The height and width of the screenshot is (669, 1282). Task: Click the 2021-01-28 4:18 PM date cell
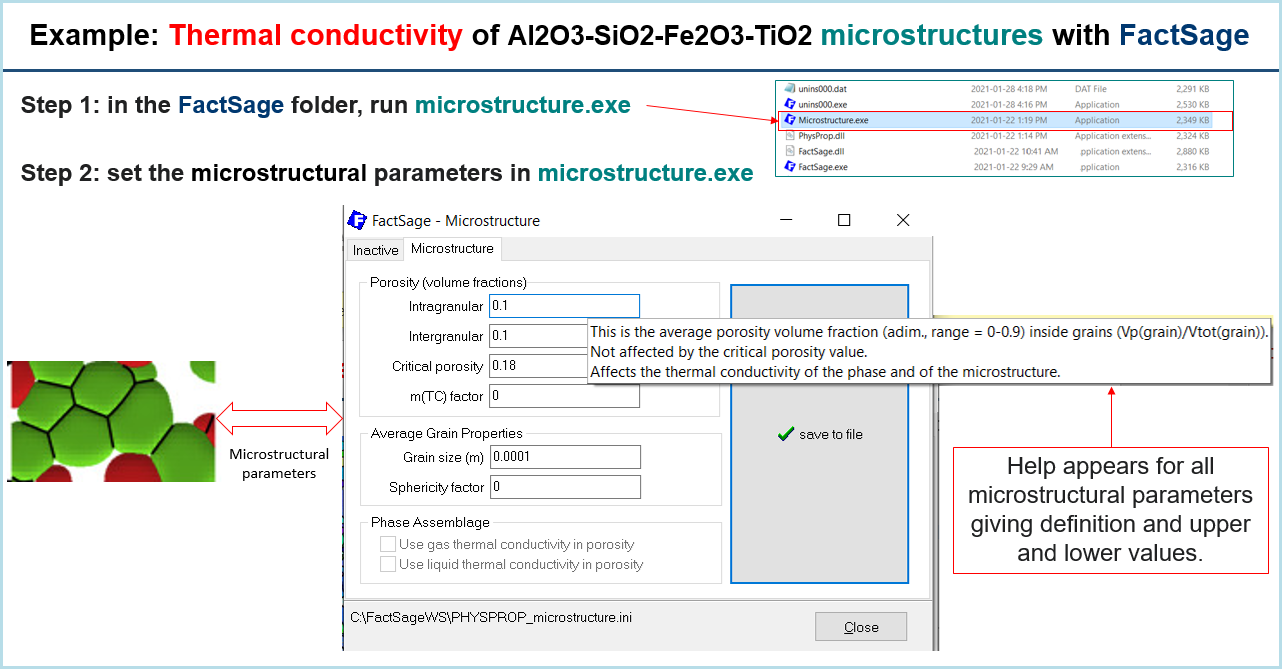[1009, 88]
